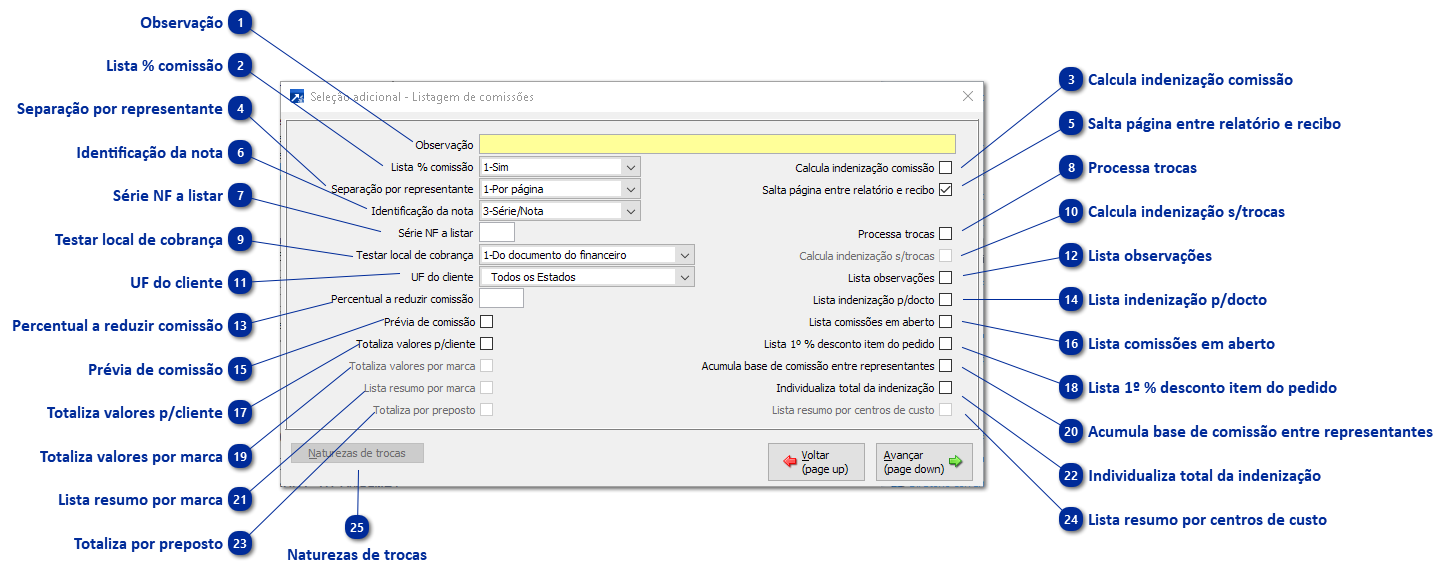
Task: Click the Série NF a listar field
Action: (x=497, y=233)
